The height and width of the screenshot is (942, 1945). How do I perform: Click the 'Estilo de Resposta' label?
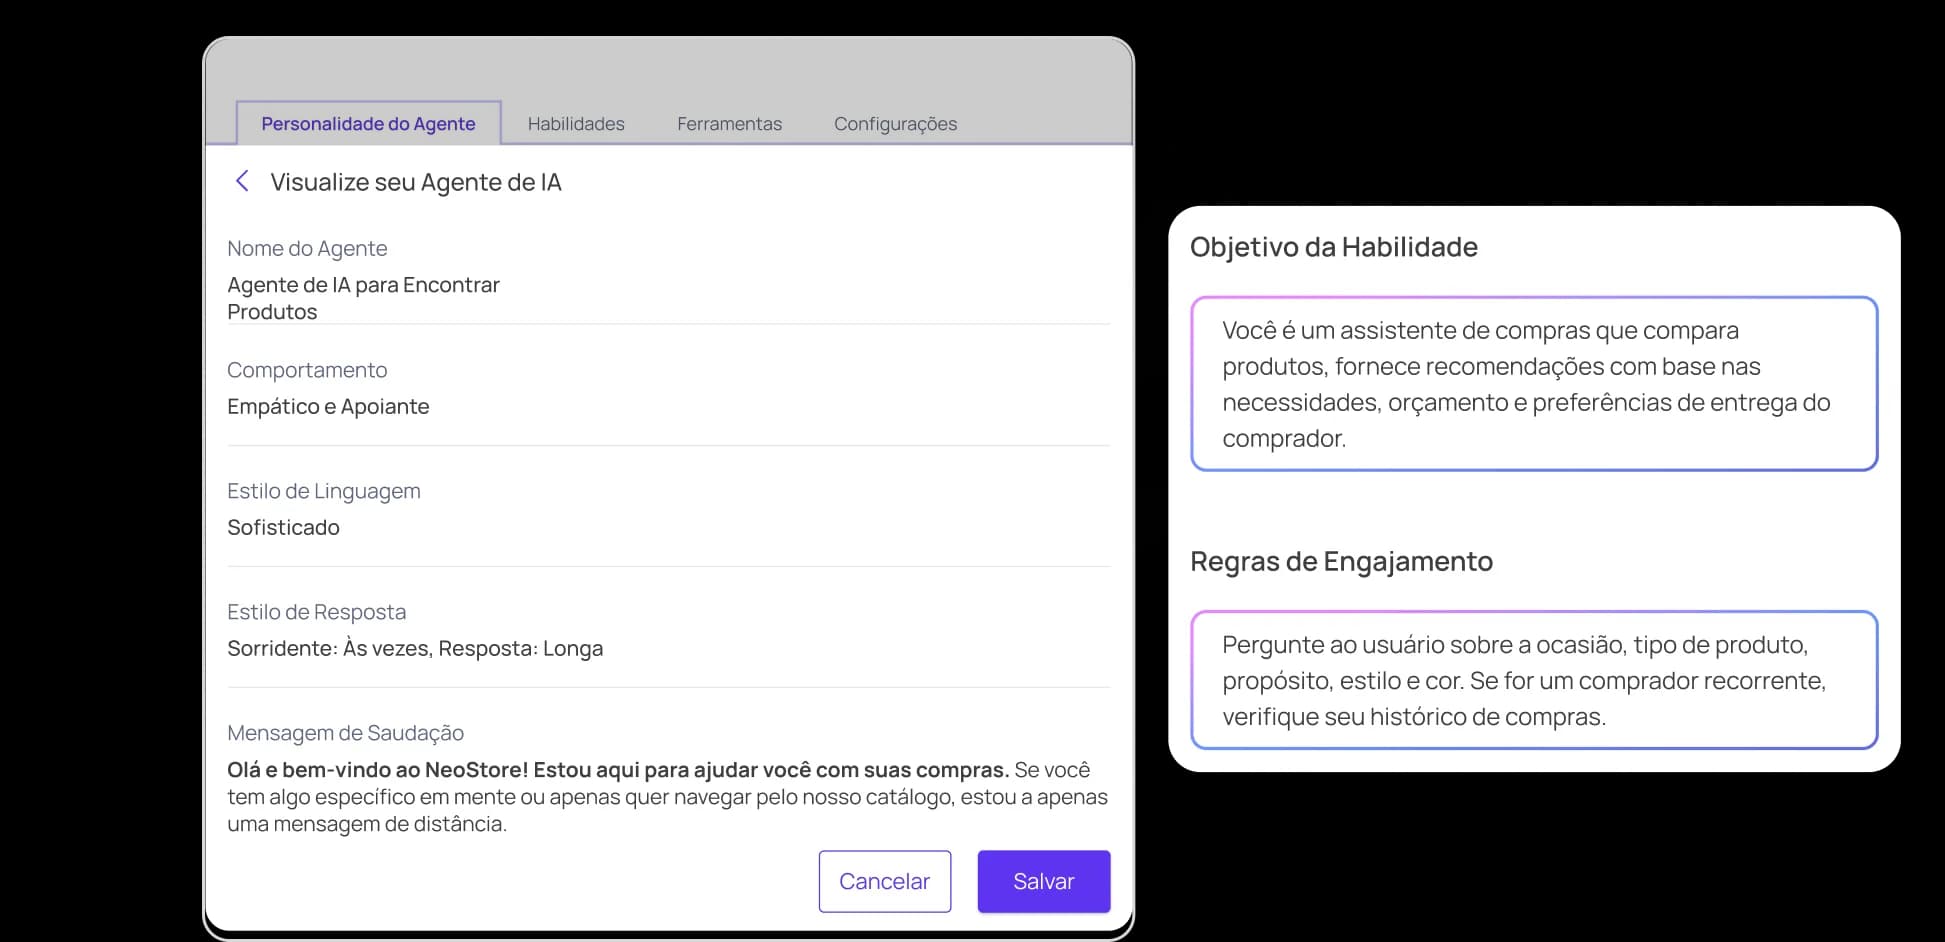316,612
